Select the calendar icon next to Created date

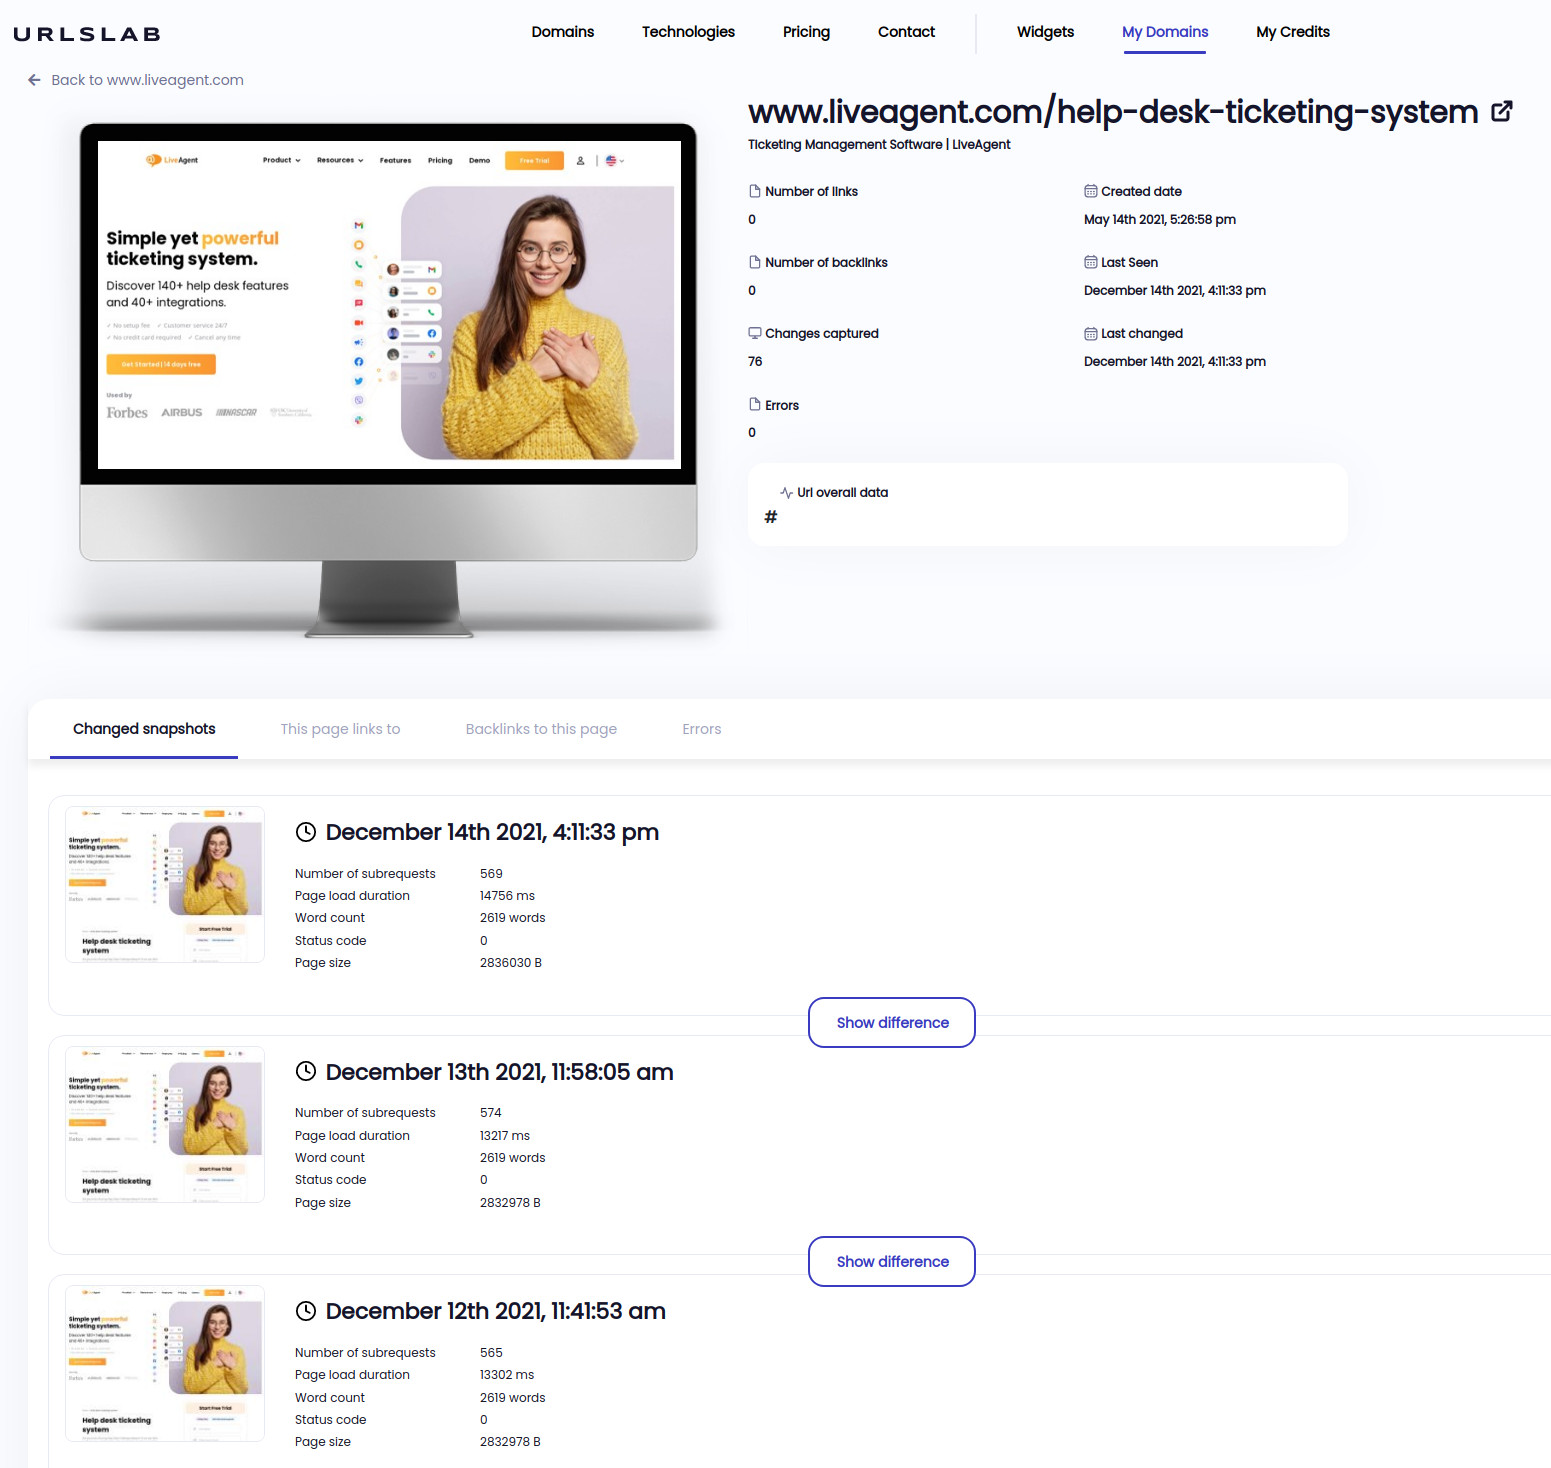tap(1089, 190)
